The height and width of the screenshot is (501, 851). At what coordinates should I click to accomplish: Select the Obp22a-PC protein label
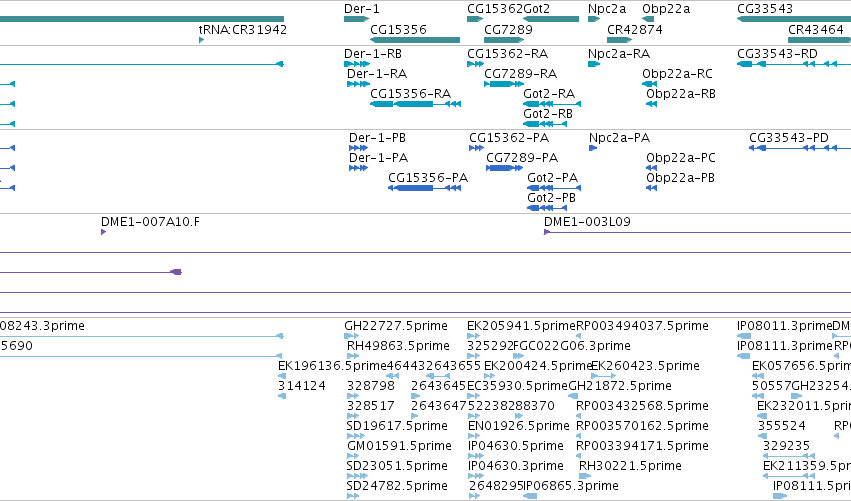[681, 158]
